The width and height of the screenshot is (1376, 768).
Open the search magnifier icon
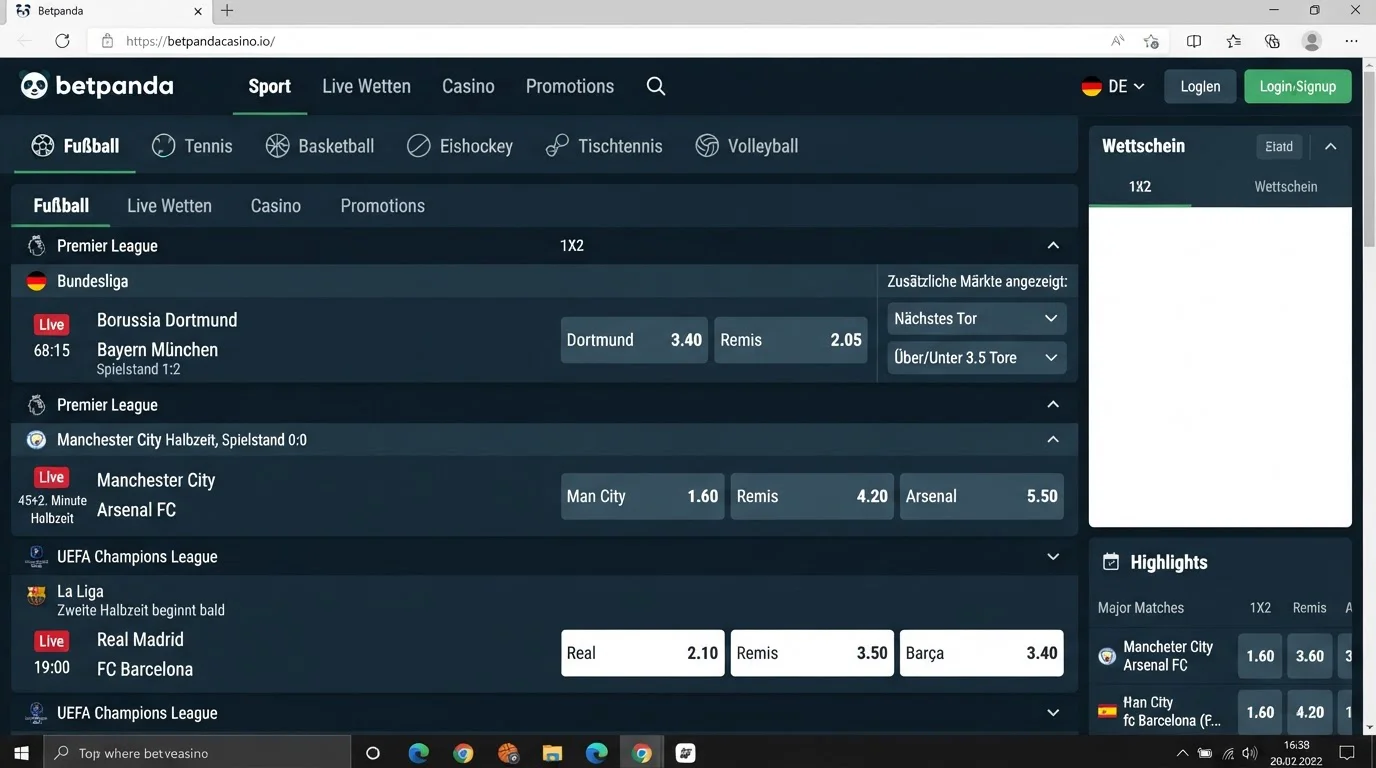656,86
